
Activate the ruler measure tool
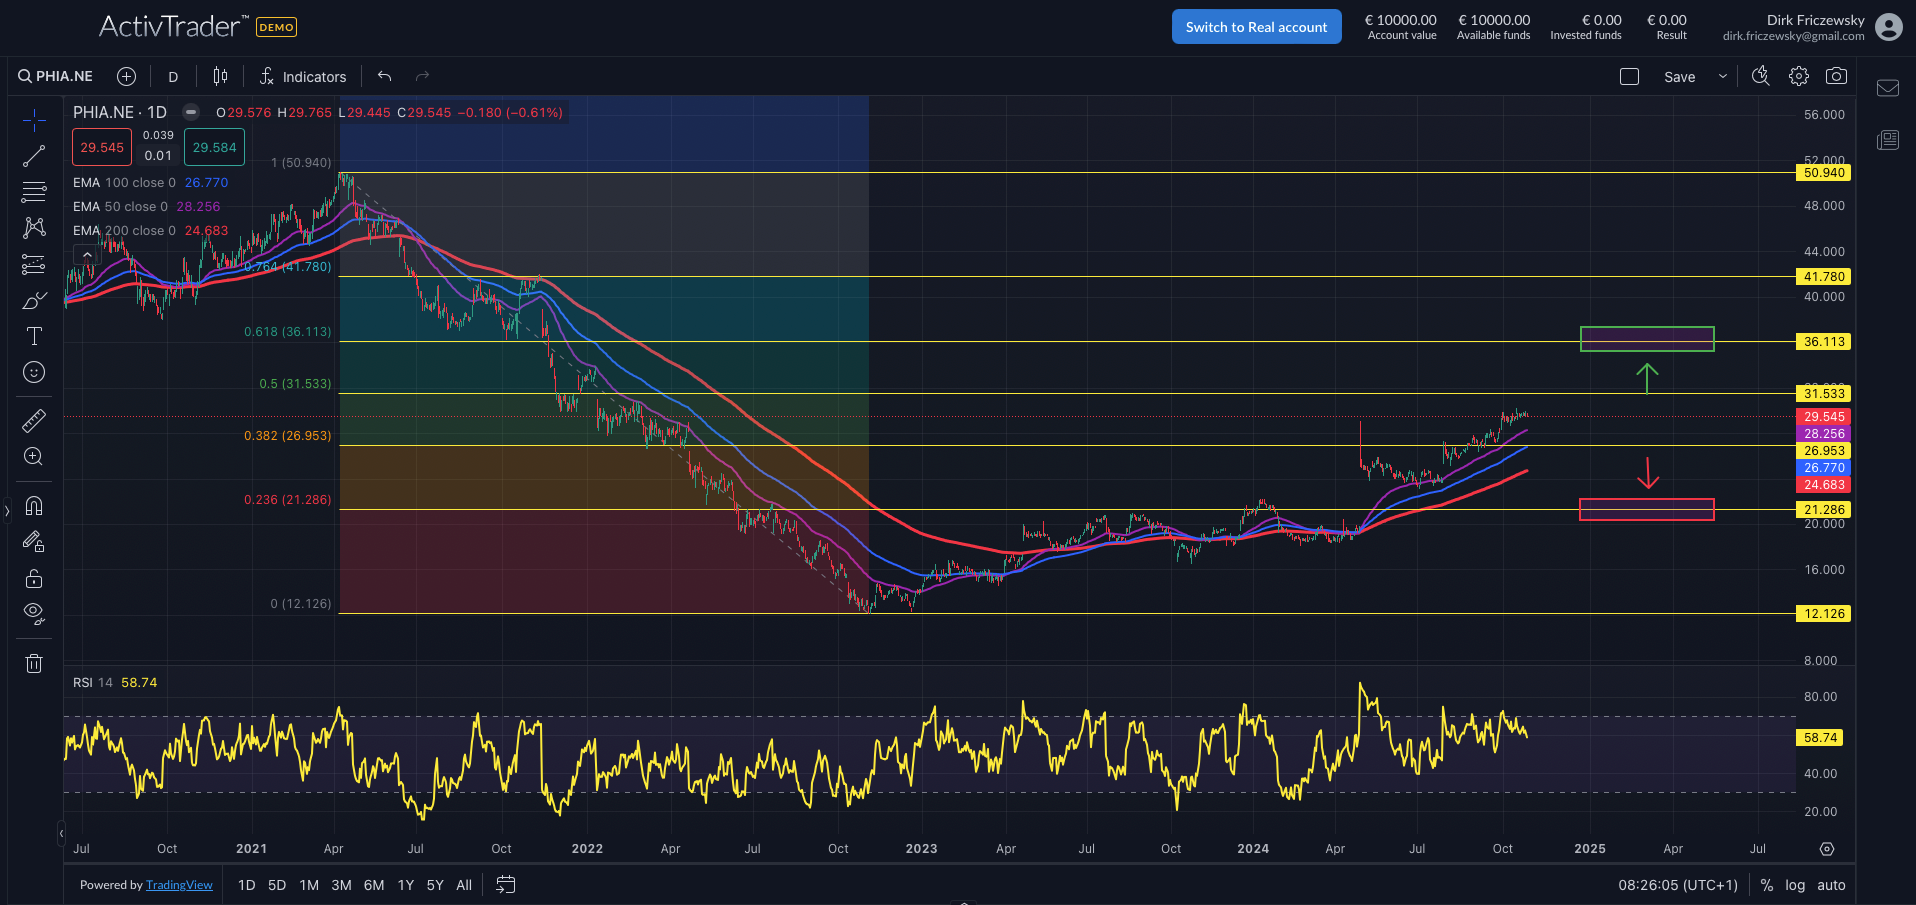34,421
